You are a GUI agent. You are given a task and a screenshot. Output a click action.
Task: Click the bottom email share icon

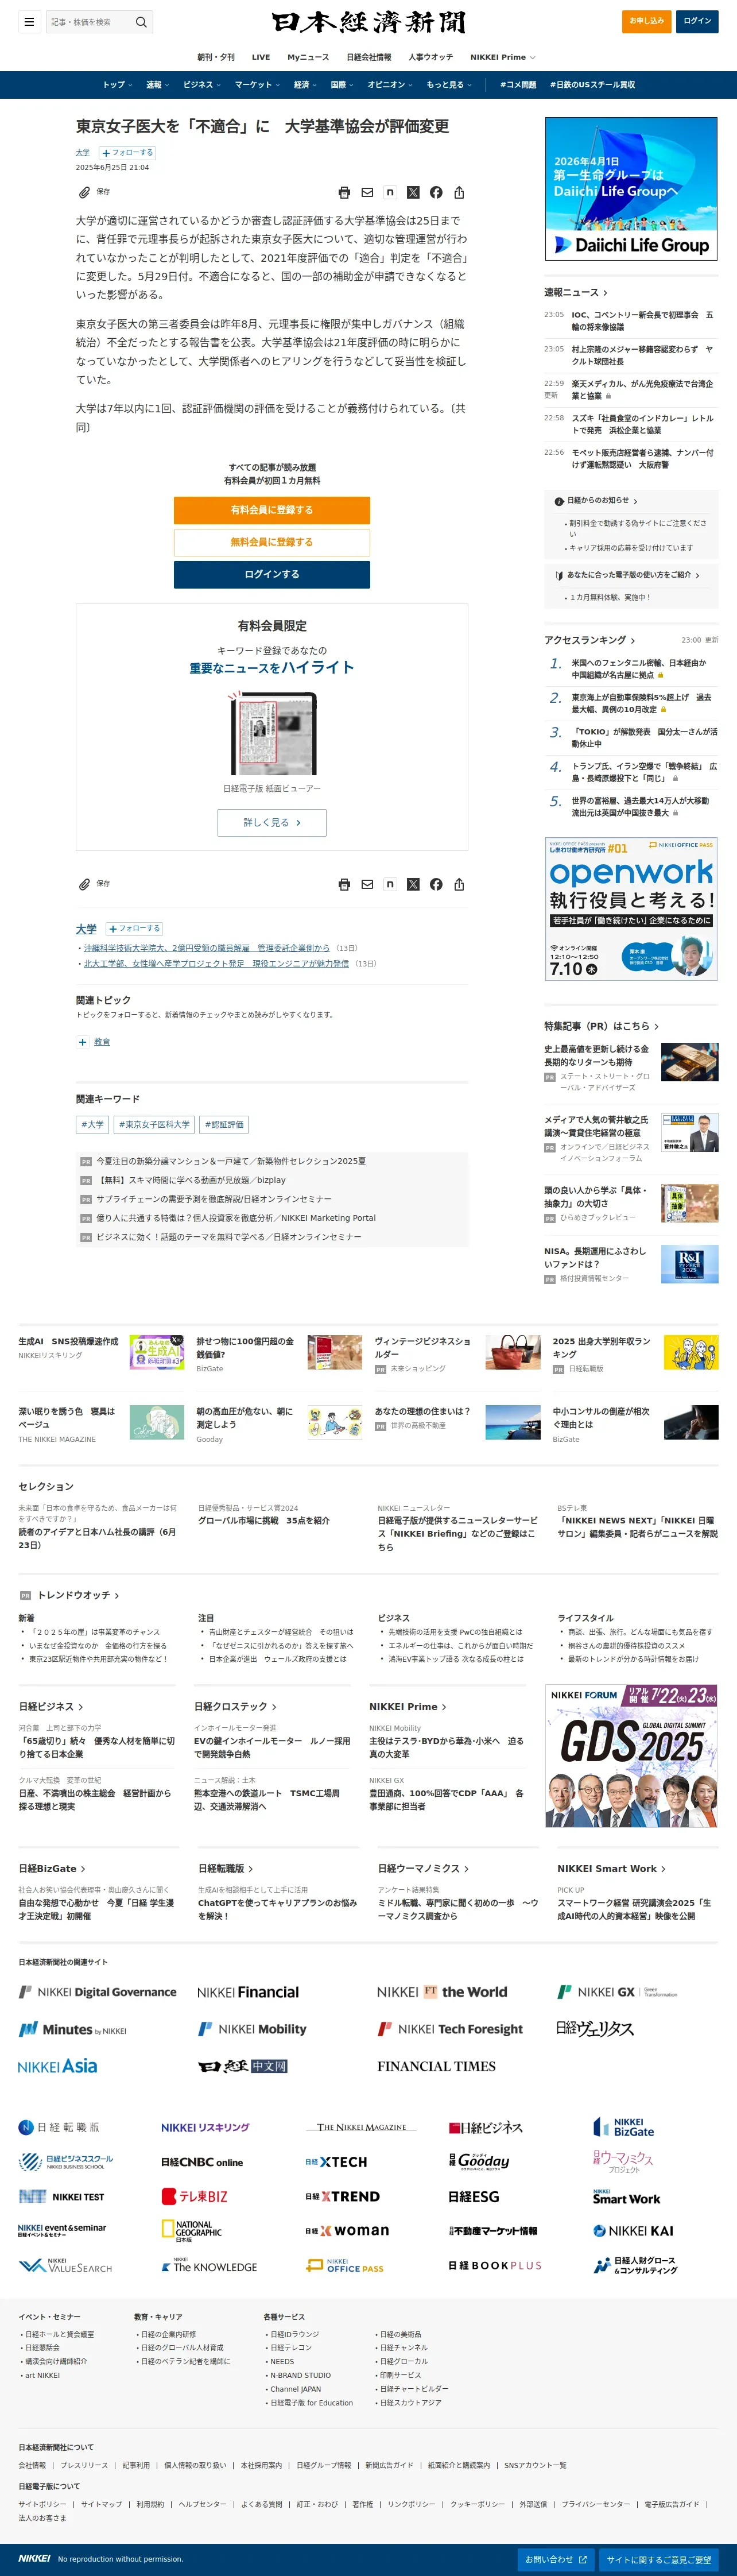tap(367, 884)
